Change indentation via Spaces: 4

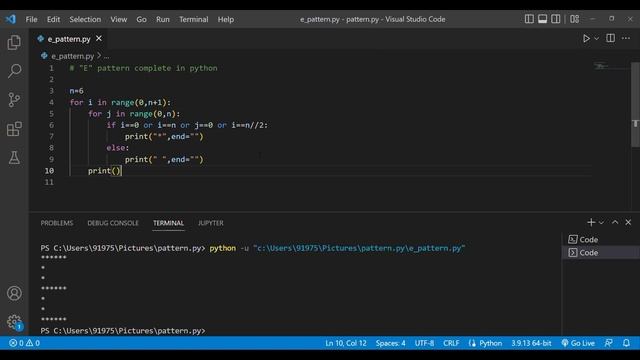coord(390,343)
